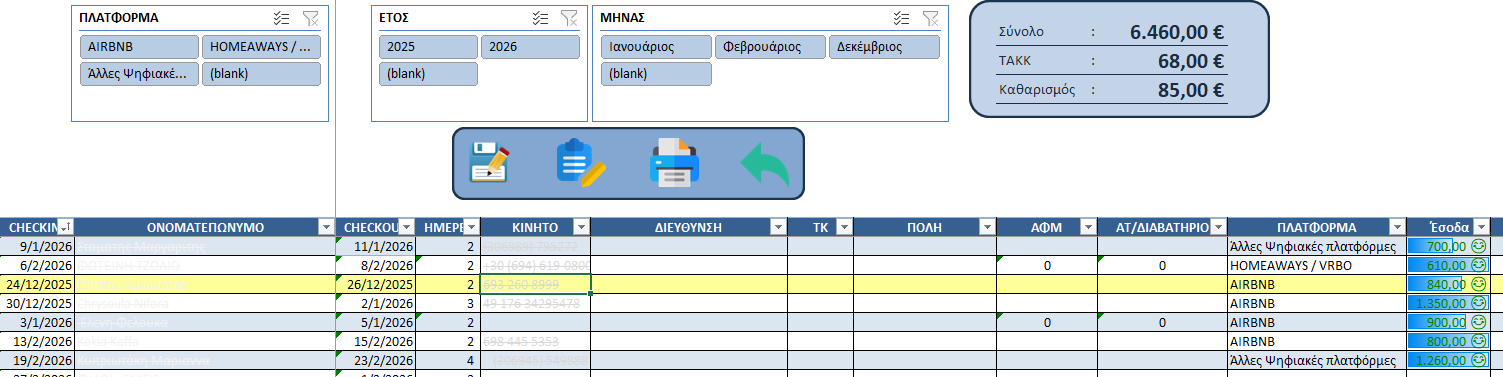1503x377 pixels.
Task: Toggle multi-select in ΠΛΑΤΦΟΡΜΑ slicer
Action: [282, 18]
